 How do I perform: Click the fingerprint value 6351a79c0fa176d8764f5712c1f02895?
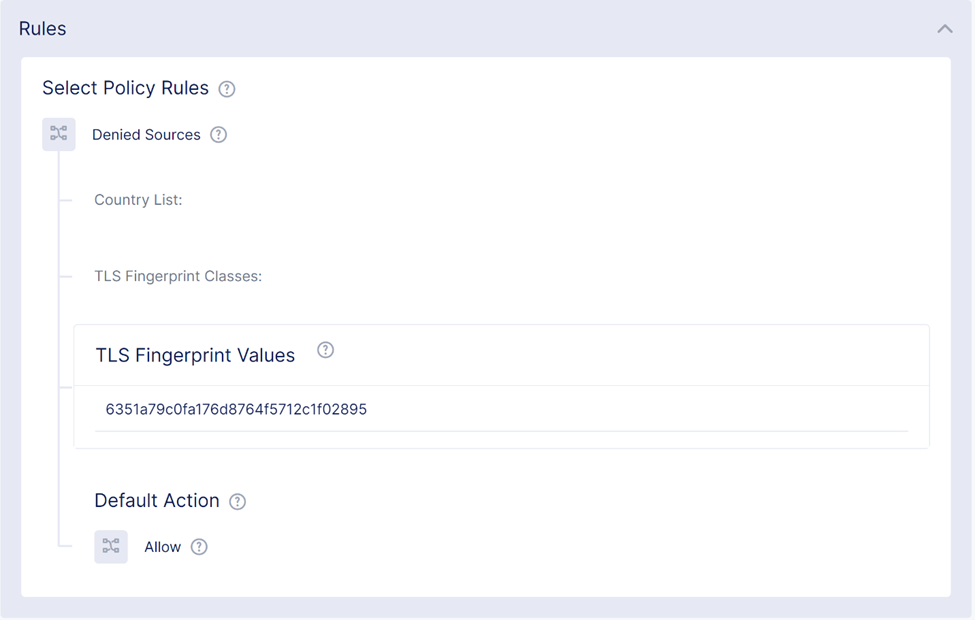[236, 409]
